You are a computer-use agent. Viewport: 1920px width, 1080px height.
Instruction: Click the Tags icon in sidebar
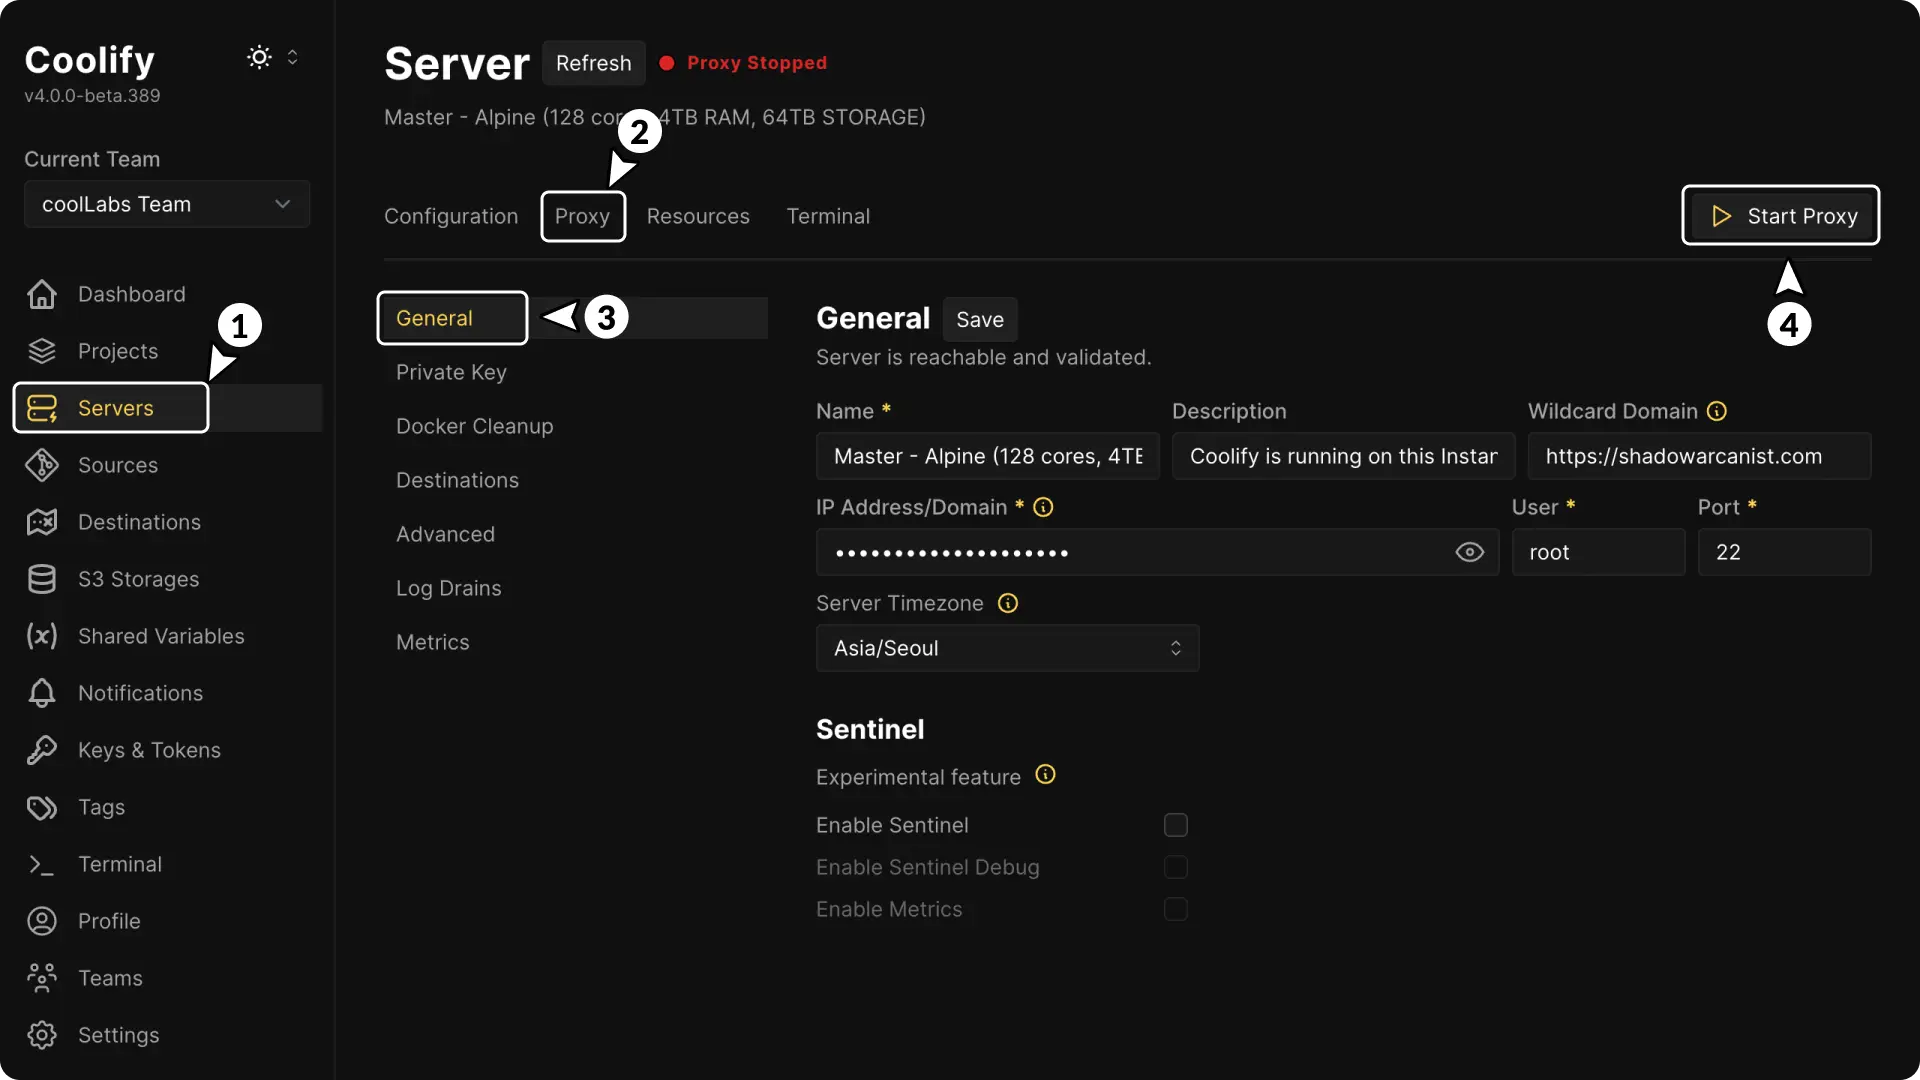tap(42, 807)
